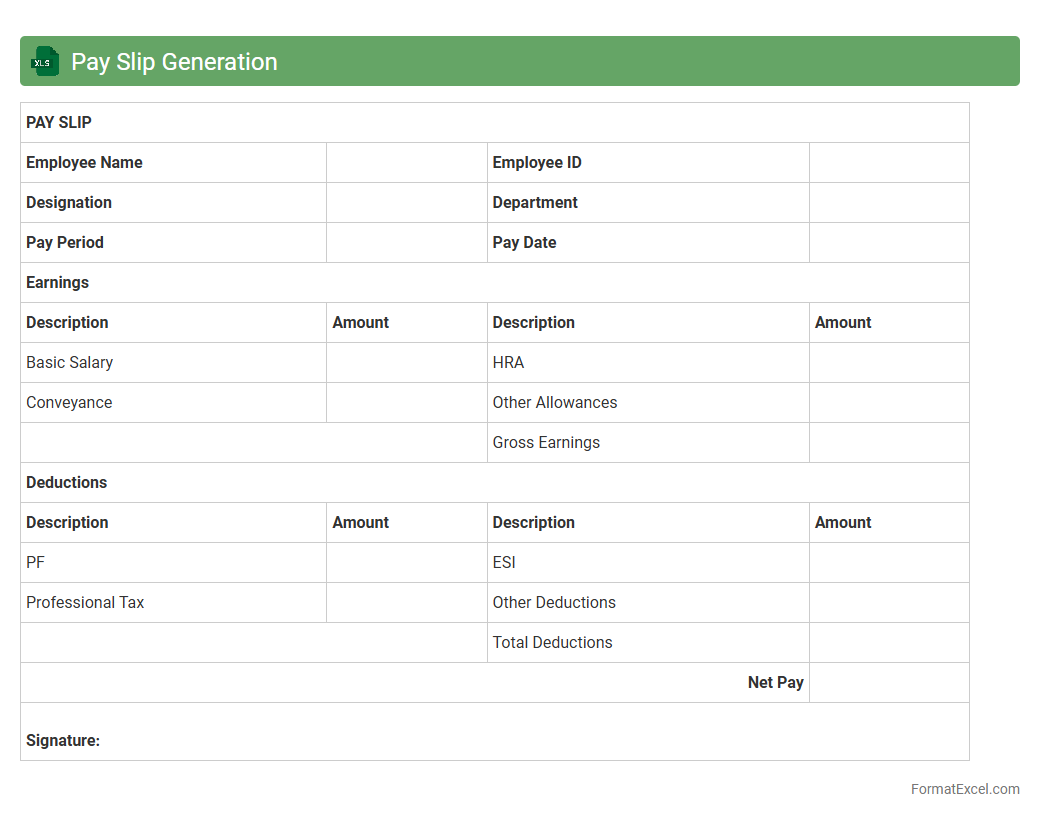
Task: Click the ESI amount cell
Action: [x=888, y=563]
